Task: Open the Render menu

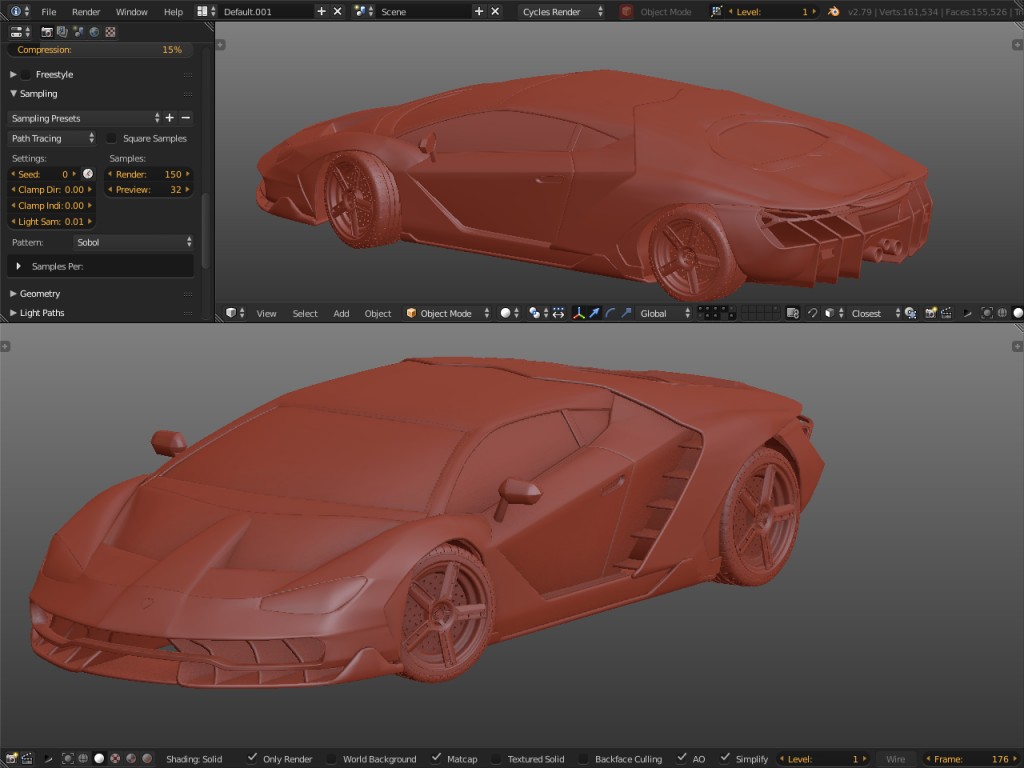Action: (x=86, y=11)
